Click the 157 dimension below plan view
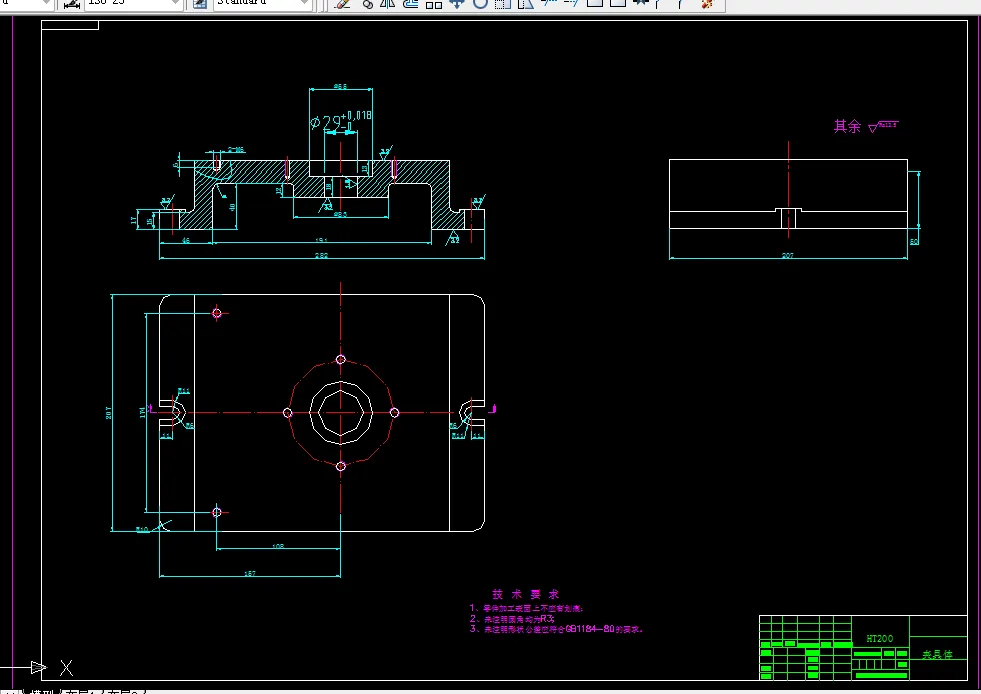 [x=250, y=573]
